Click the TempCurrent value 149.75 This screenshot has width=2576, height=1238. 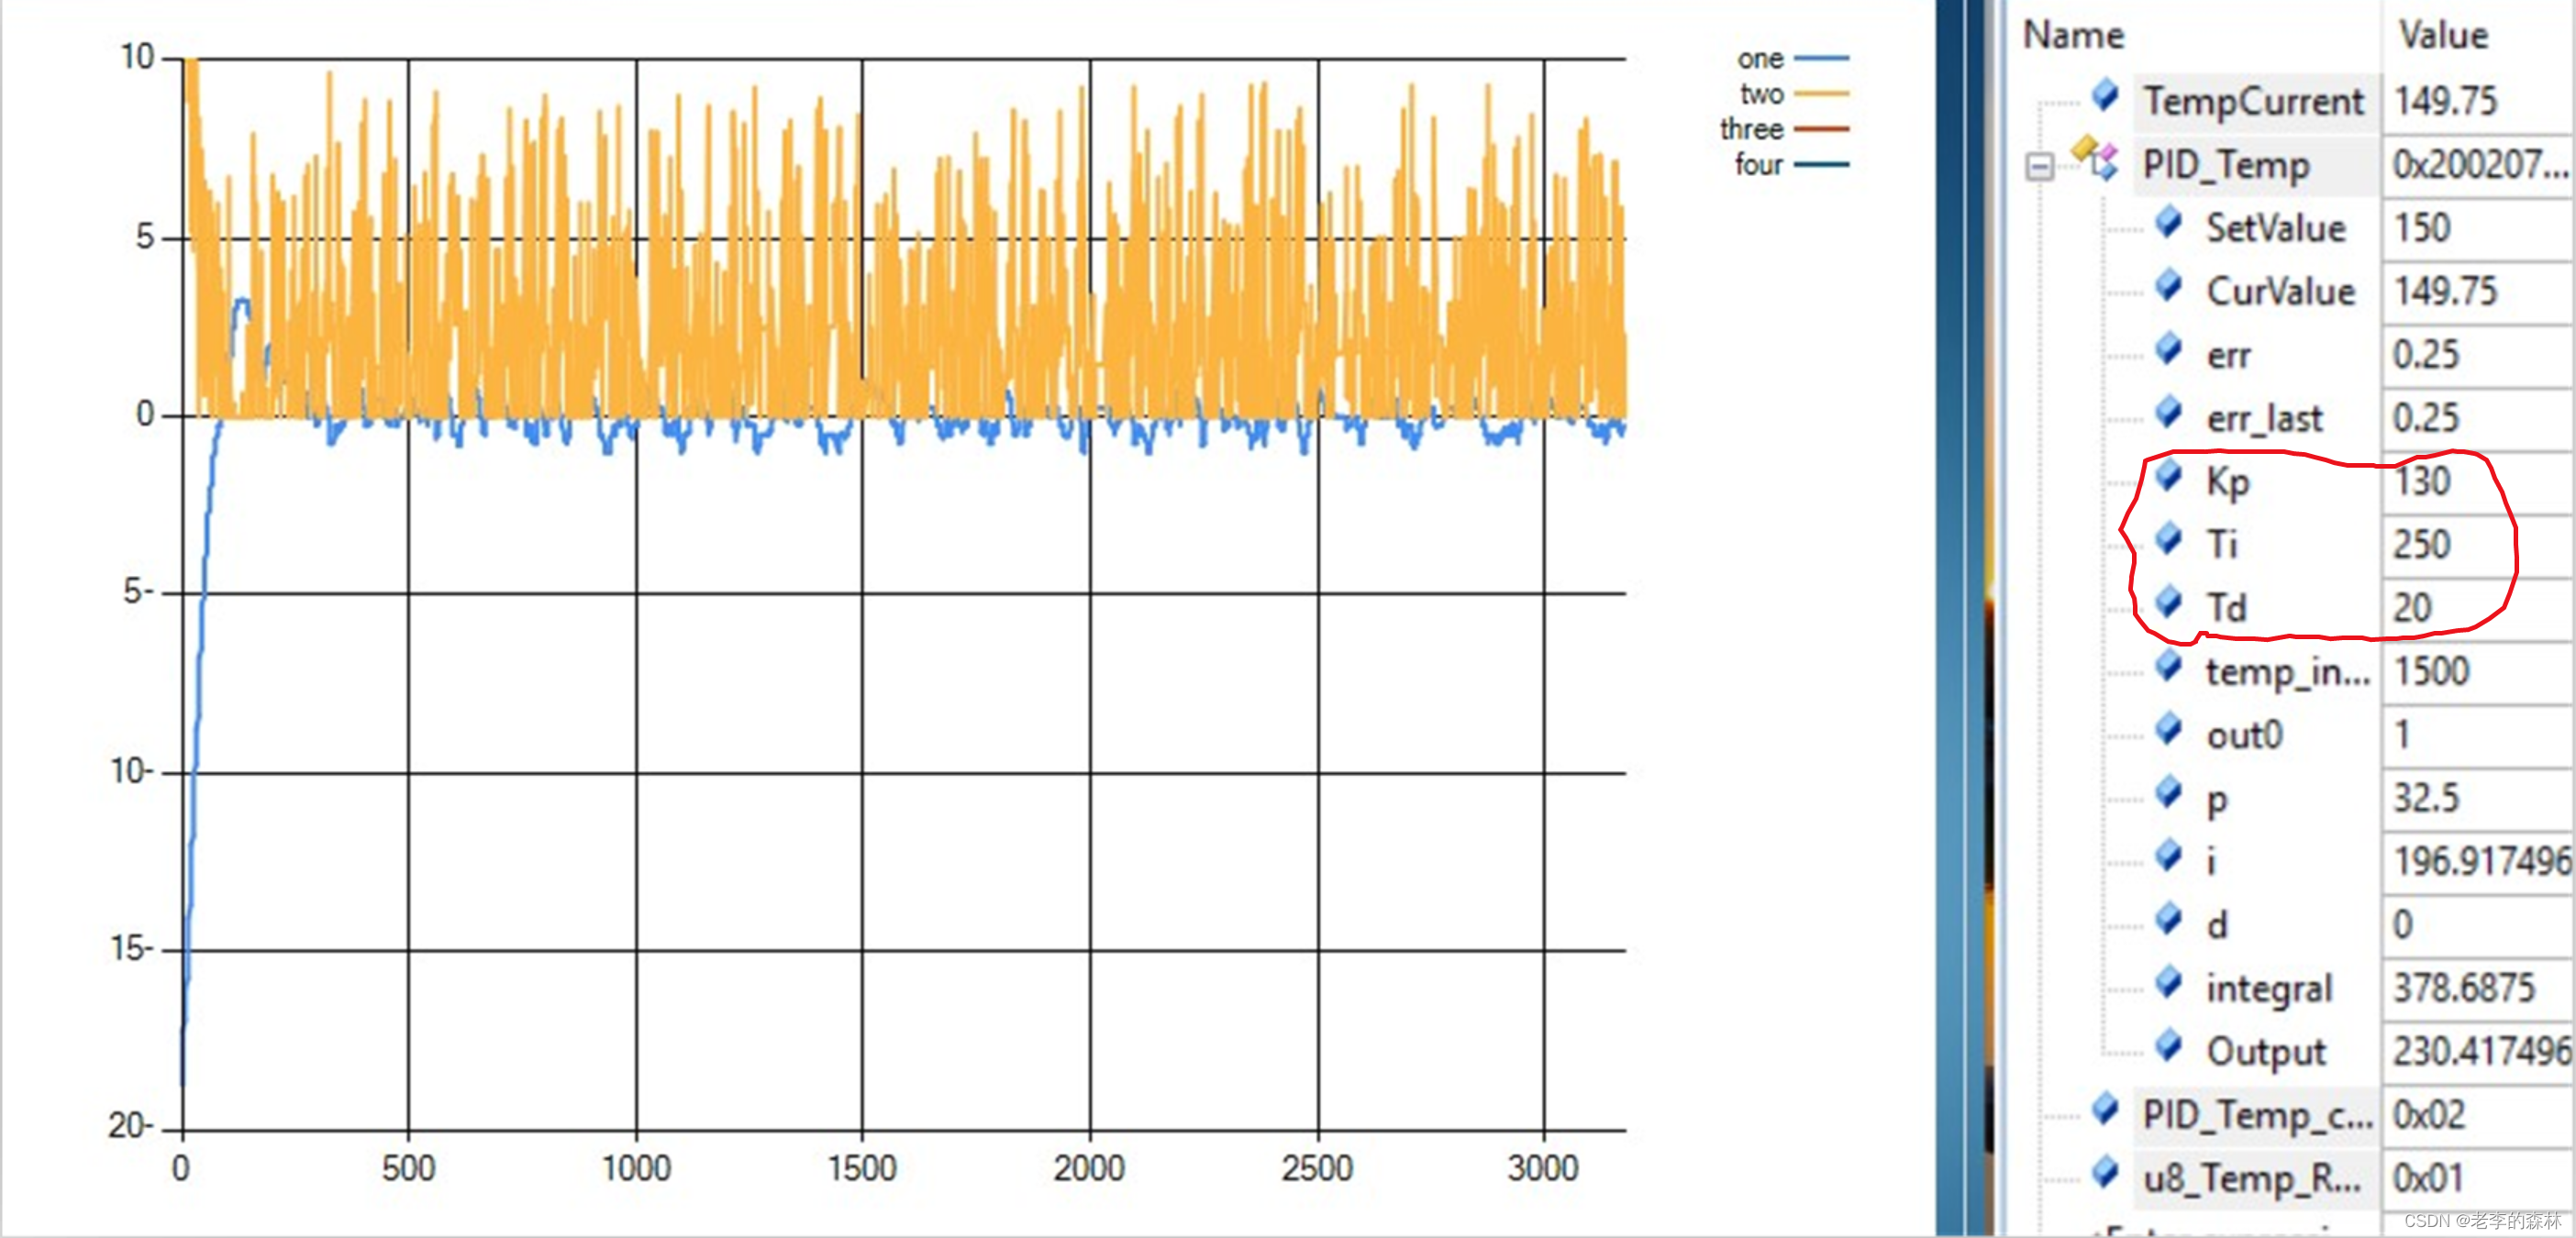(x=2446, y=101)
